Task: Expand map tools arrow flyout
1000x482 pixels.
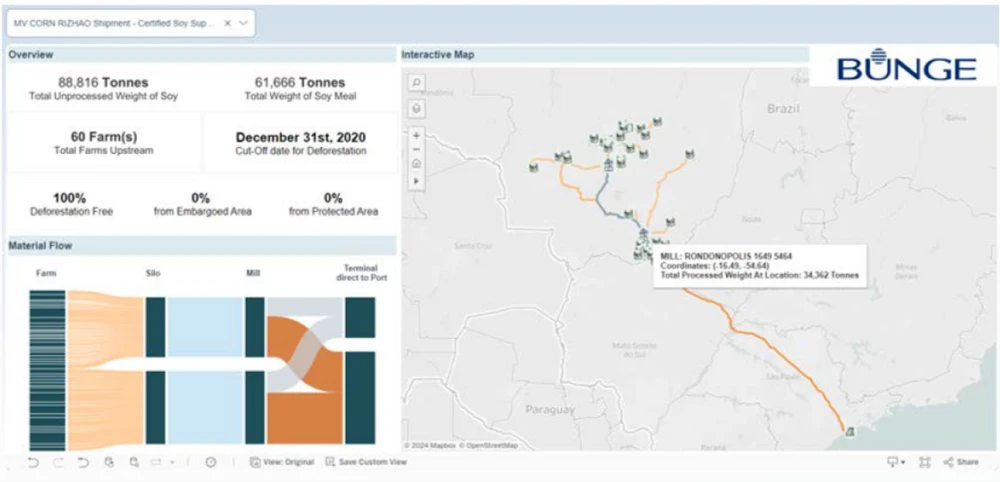Action: tap(416, 180)
